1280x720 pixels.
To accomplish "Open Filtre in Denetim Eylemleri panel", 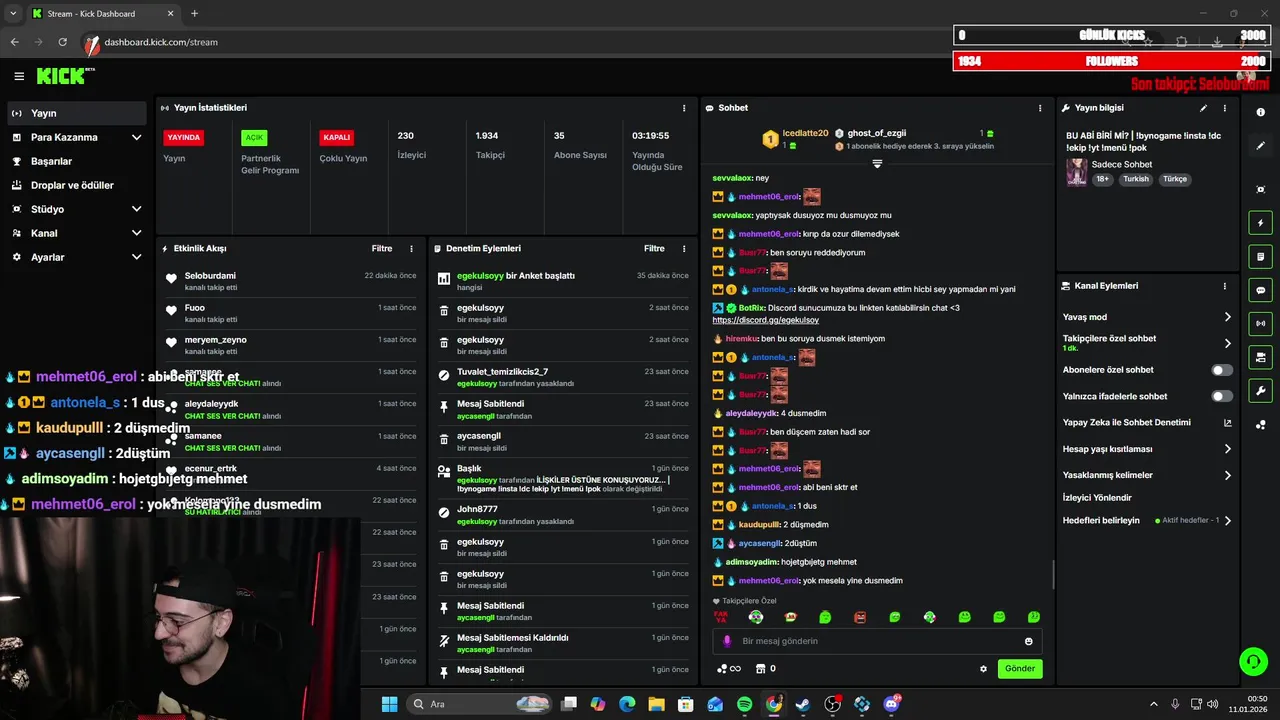I will 654,248.
